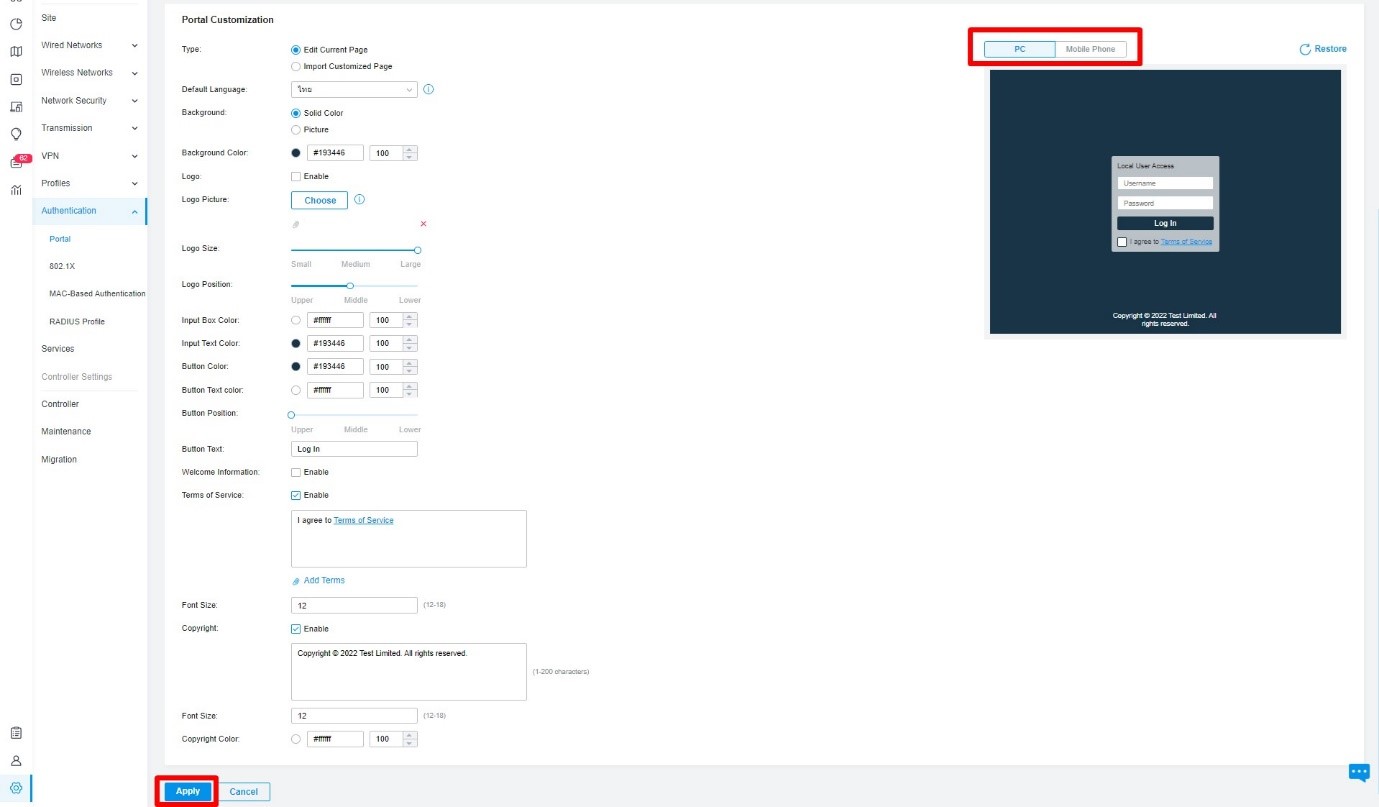Click Input Box Color hex field
This screenshot has width=1379, height=807.
click(335, 320)
